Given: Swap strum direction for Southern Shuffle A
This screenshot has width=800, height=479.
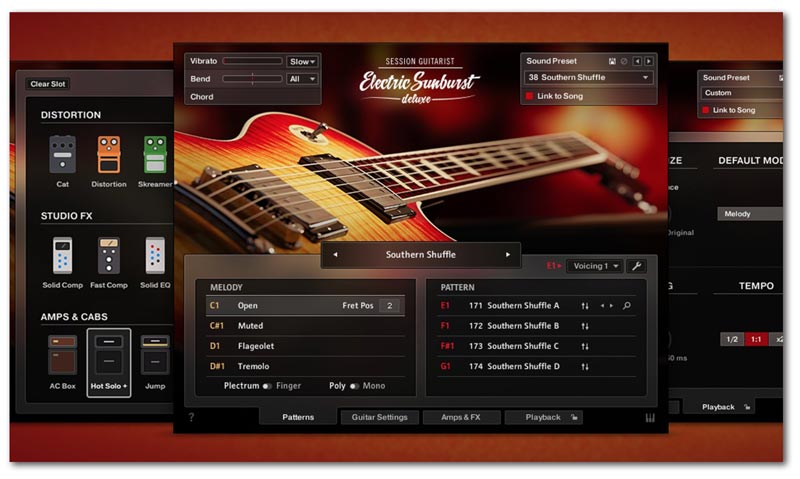Looking at the screenshot, I should click(585, 306).
